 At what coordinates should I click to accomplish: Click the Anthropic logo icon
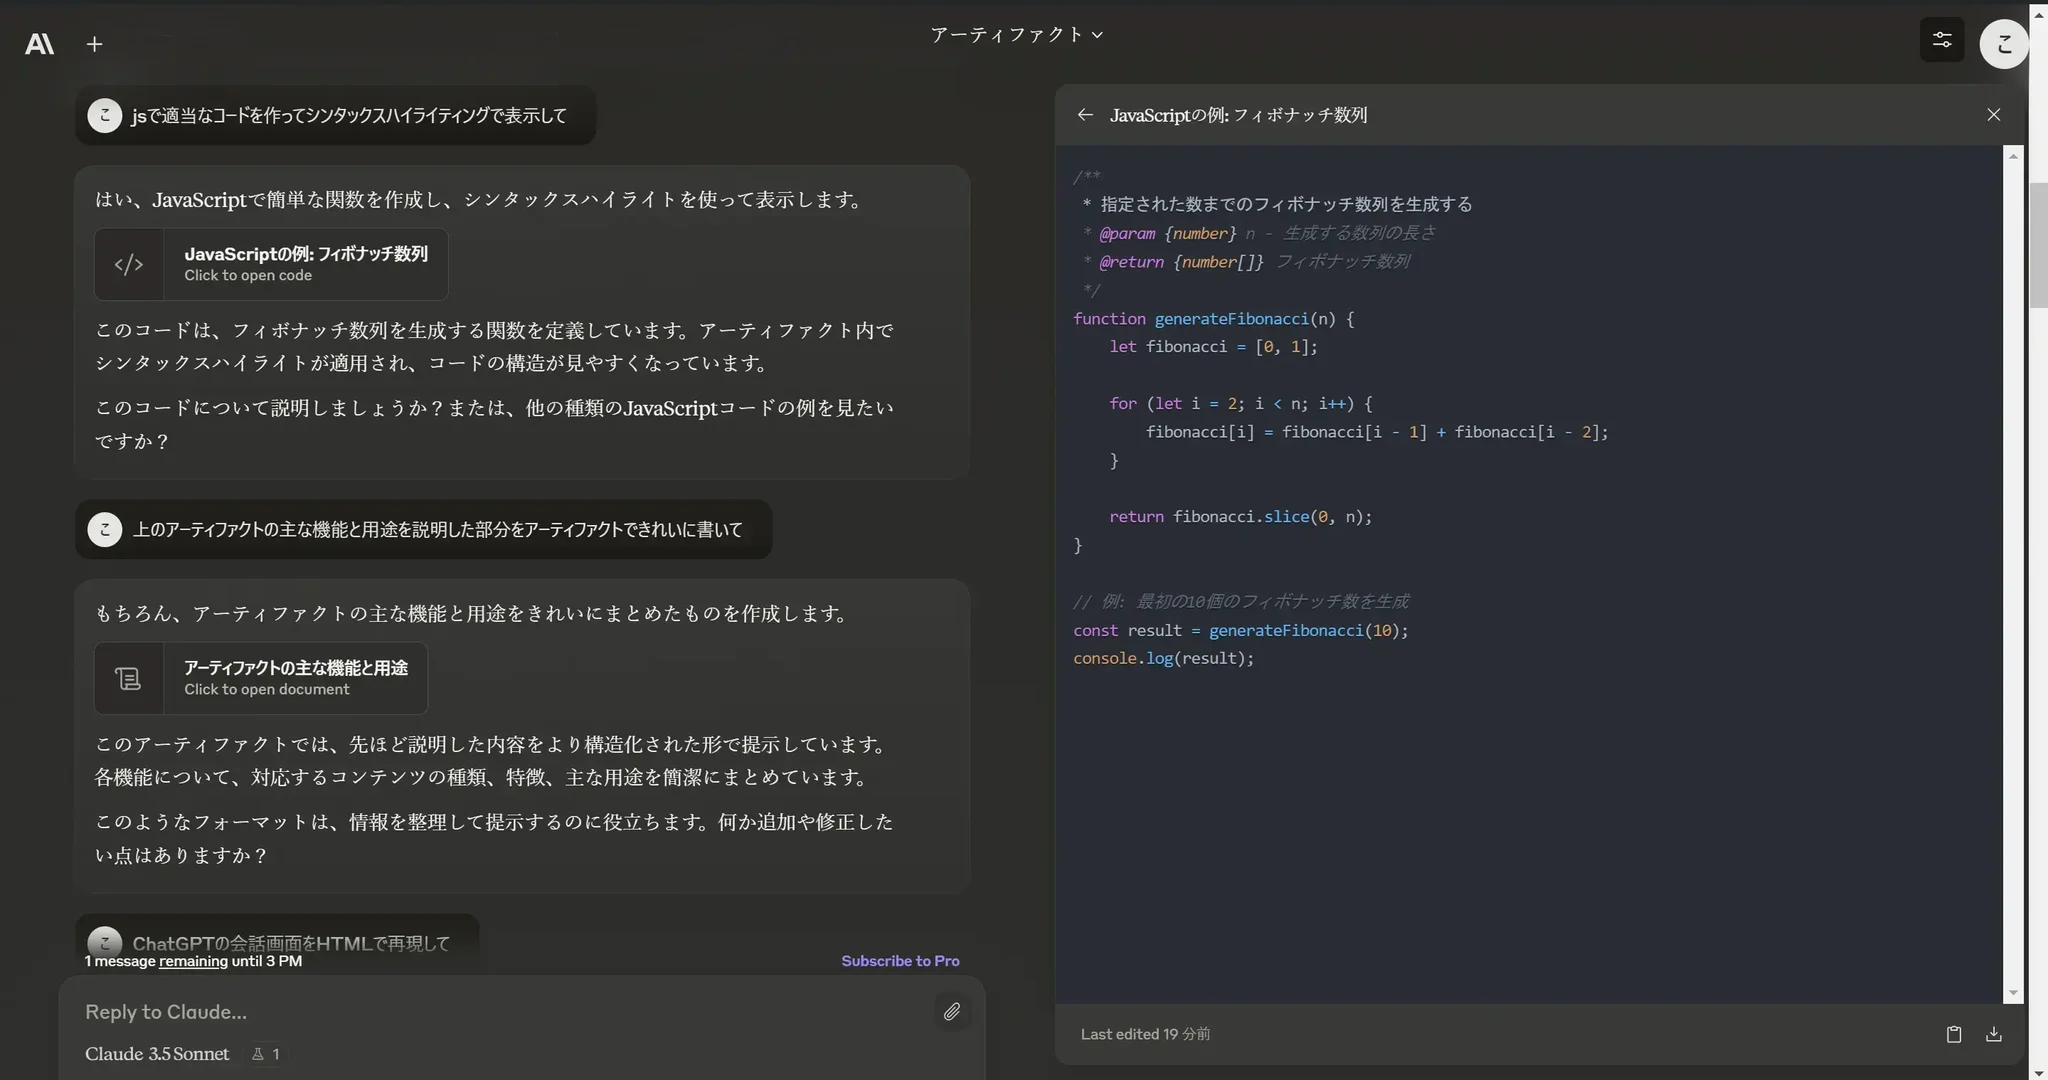39,44
